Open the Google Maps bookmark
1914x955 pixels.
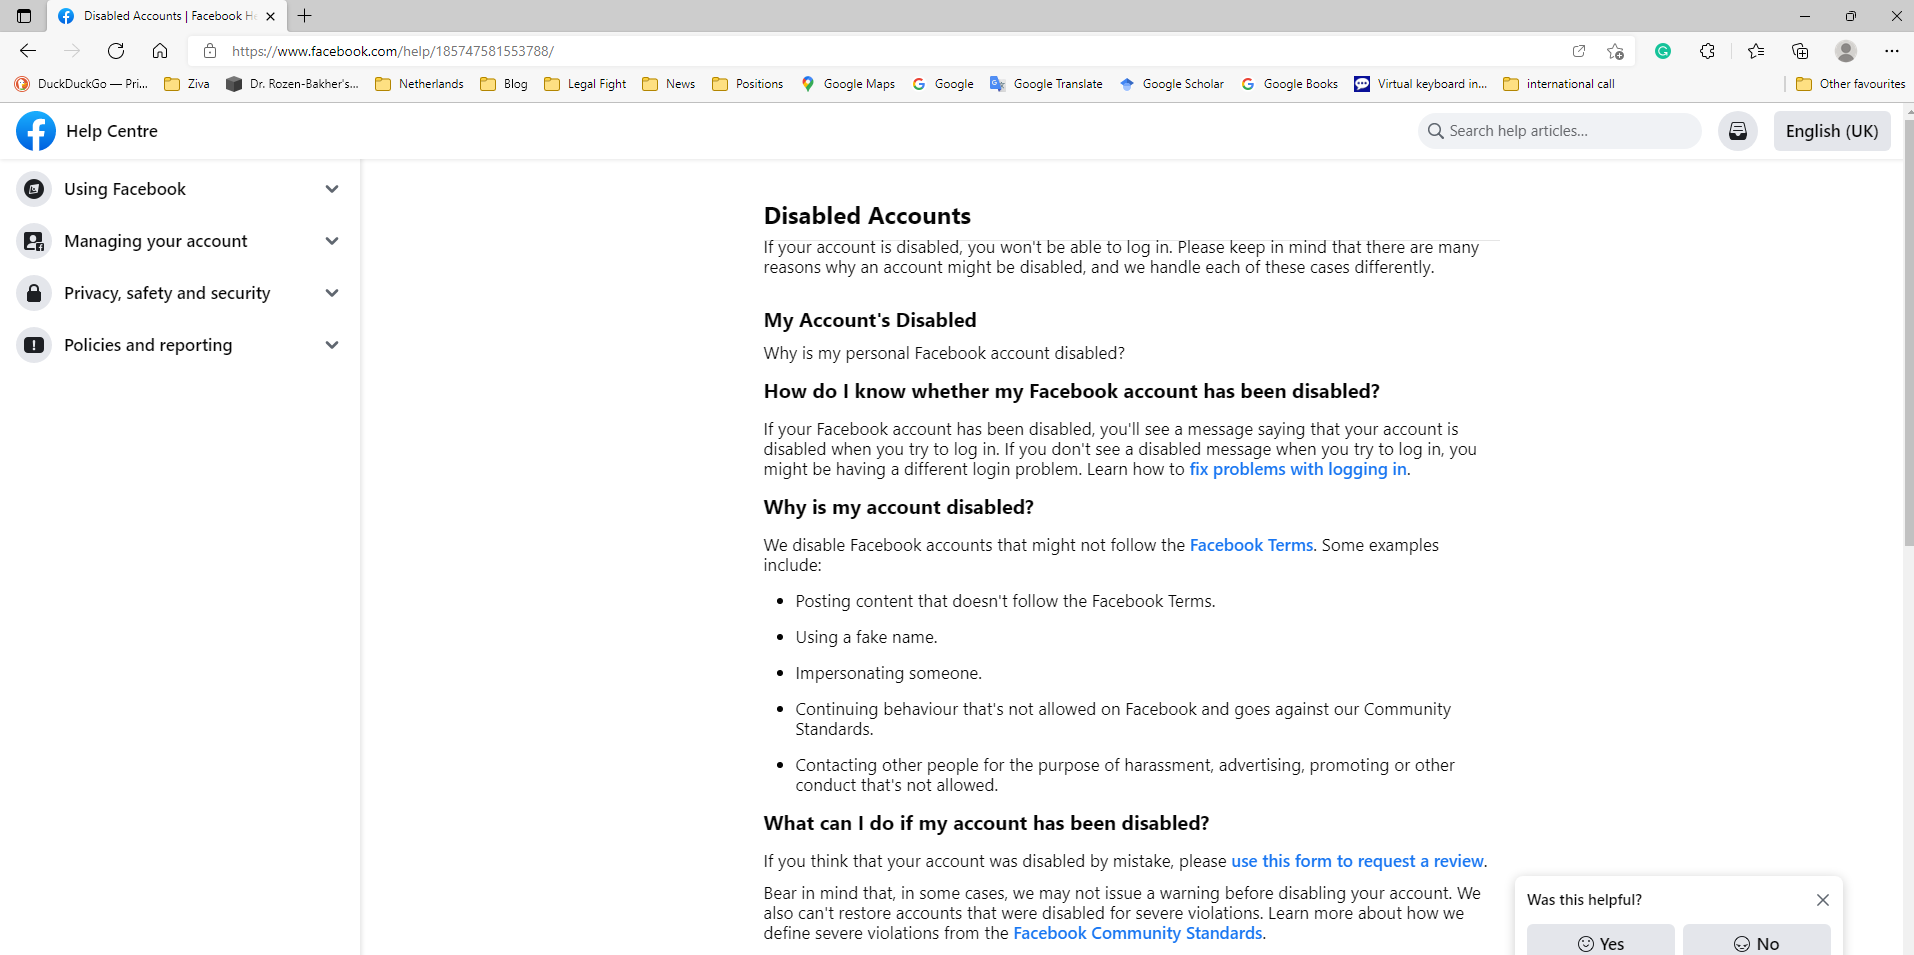click(848, 84)
